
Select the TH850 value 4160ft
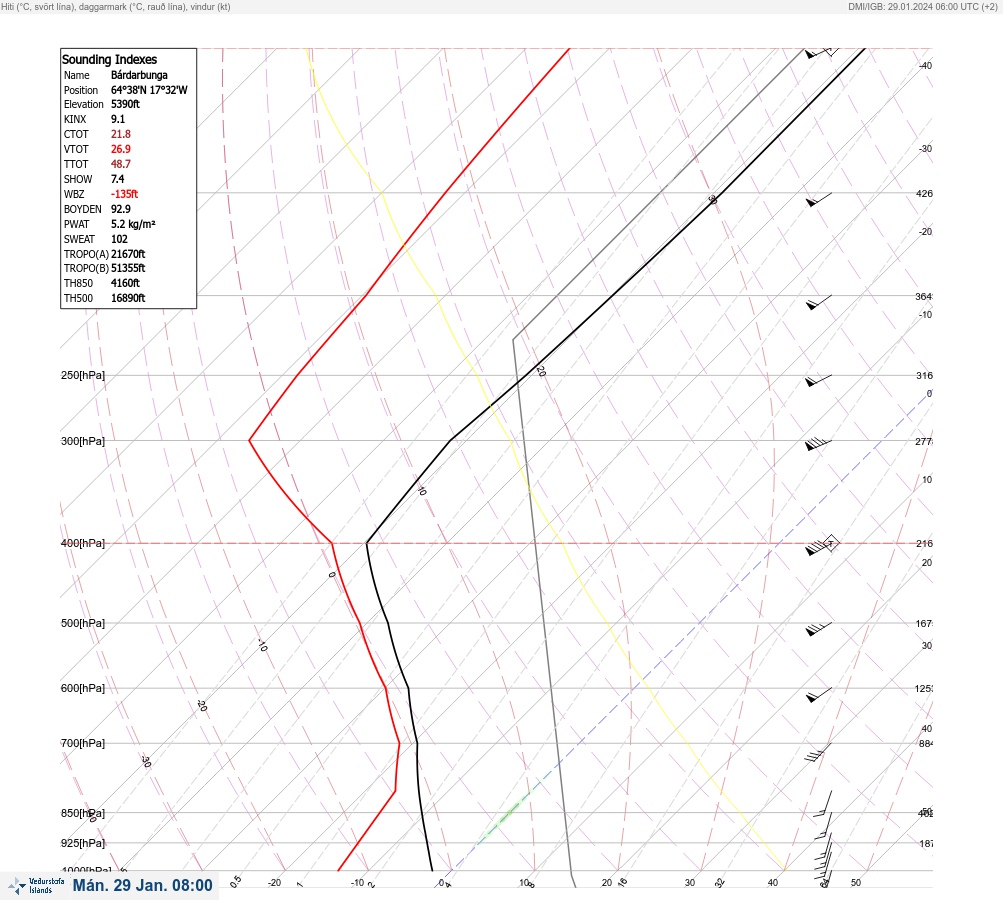pos(125,283)
